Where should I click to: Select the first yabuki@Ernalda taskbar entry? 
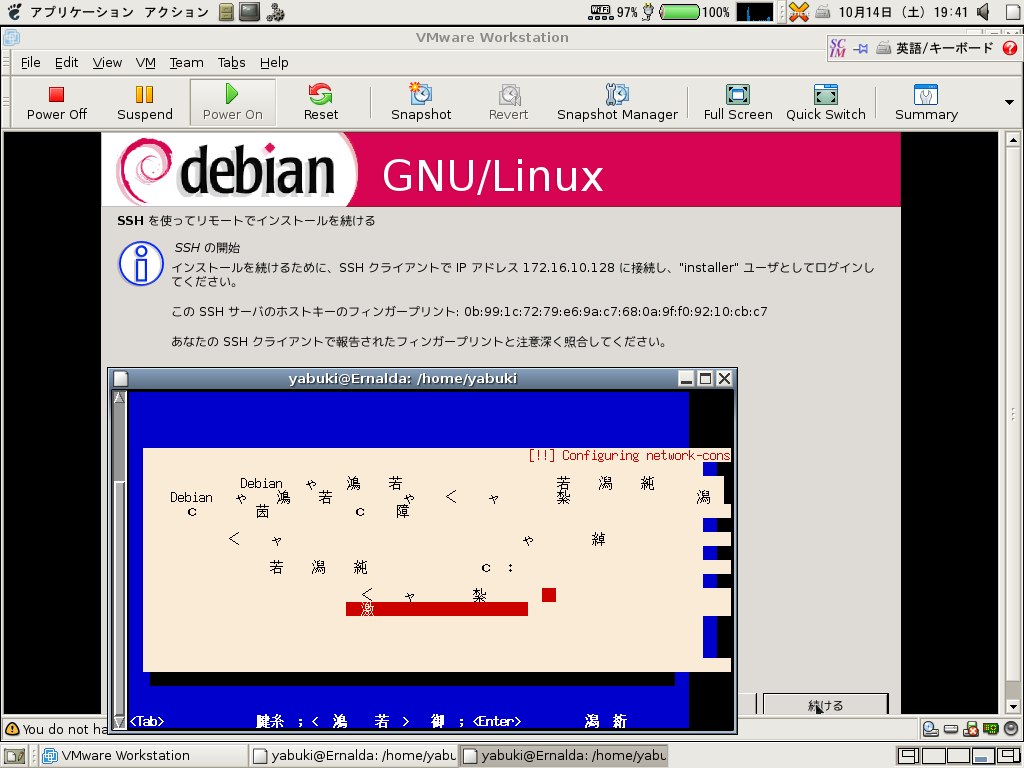[x=353, y=756]
